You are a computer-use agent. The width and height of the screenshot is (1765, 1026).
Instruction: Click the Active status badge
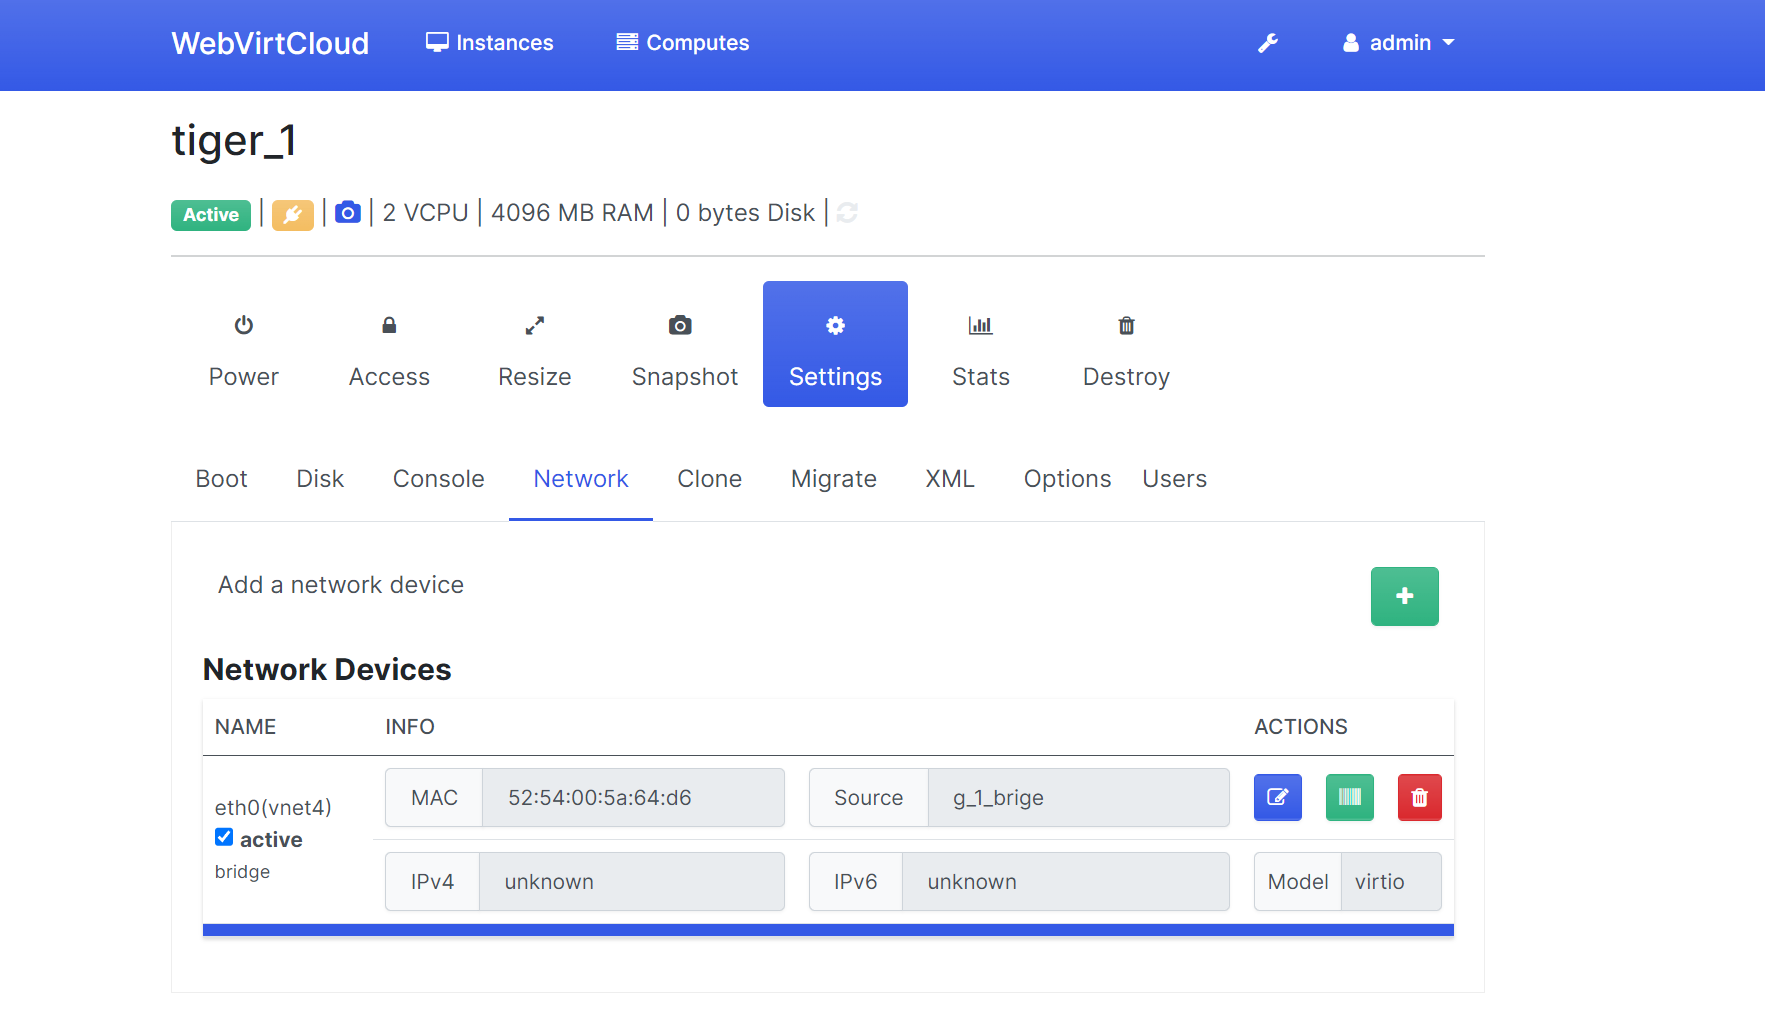pyautogui.click(x=211, y=215)
